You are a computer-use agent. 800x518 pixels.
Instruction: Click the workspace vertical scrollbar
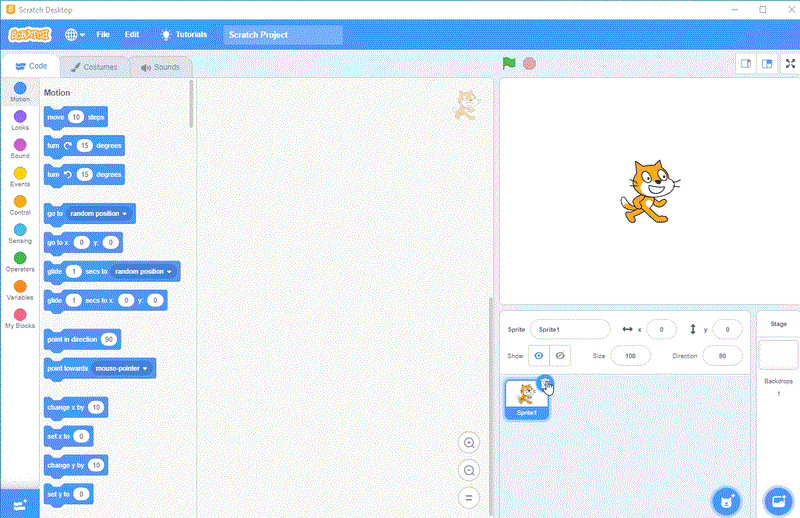[x=491, y=406]
